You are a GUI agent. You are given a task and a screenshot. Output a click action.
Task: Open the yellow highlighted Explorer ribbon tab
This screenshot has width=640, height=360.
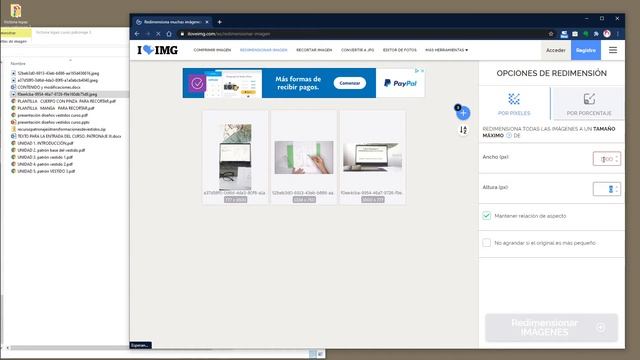point(16,33)
